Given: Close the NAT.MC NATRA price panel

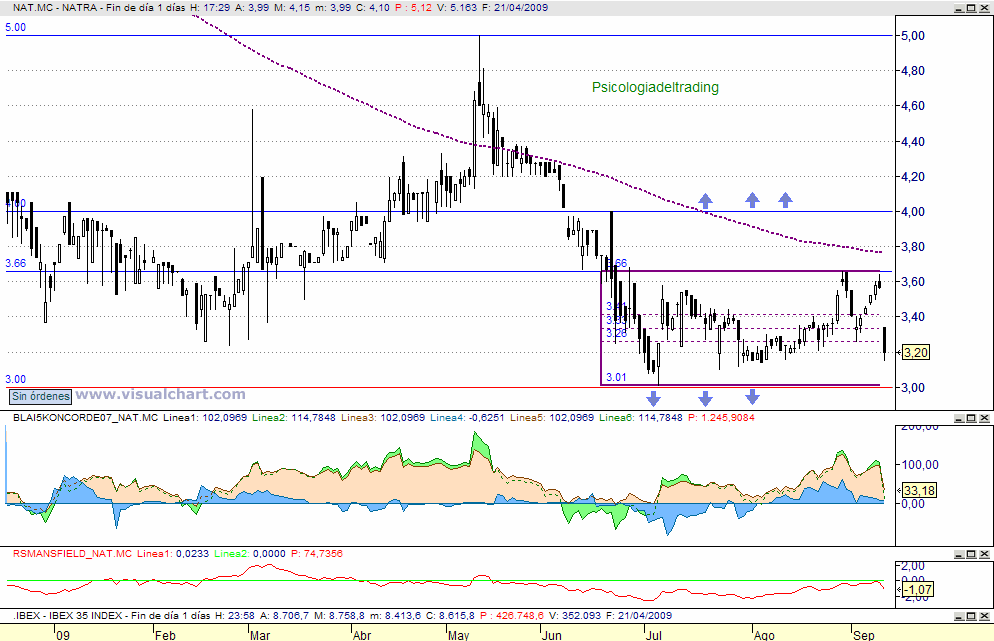Looking at the screenshot, I should 984,8.
